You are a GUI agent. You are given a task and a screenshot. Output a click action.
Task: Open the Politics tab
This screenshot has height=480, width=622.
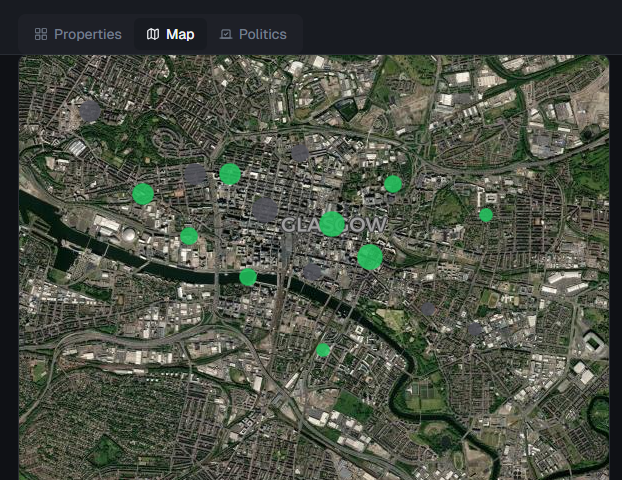tap(253, 34)
